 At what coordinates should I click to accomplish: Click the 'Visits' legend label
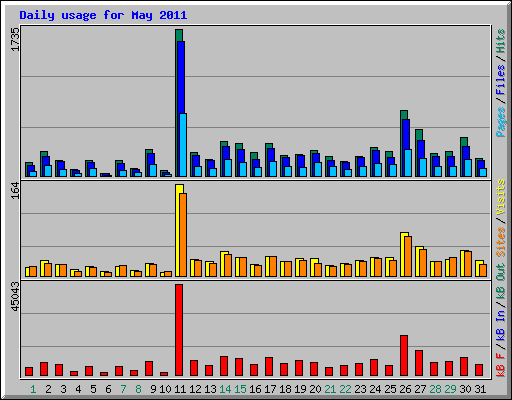pyautogui.click(x=501, y=197)
